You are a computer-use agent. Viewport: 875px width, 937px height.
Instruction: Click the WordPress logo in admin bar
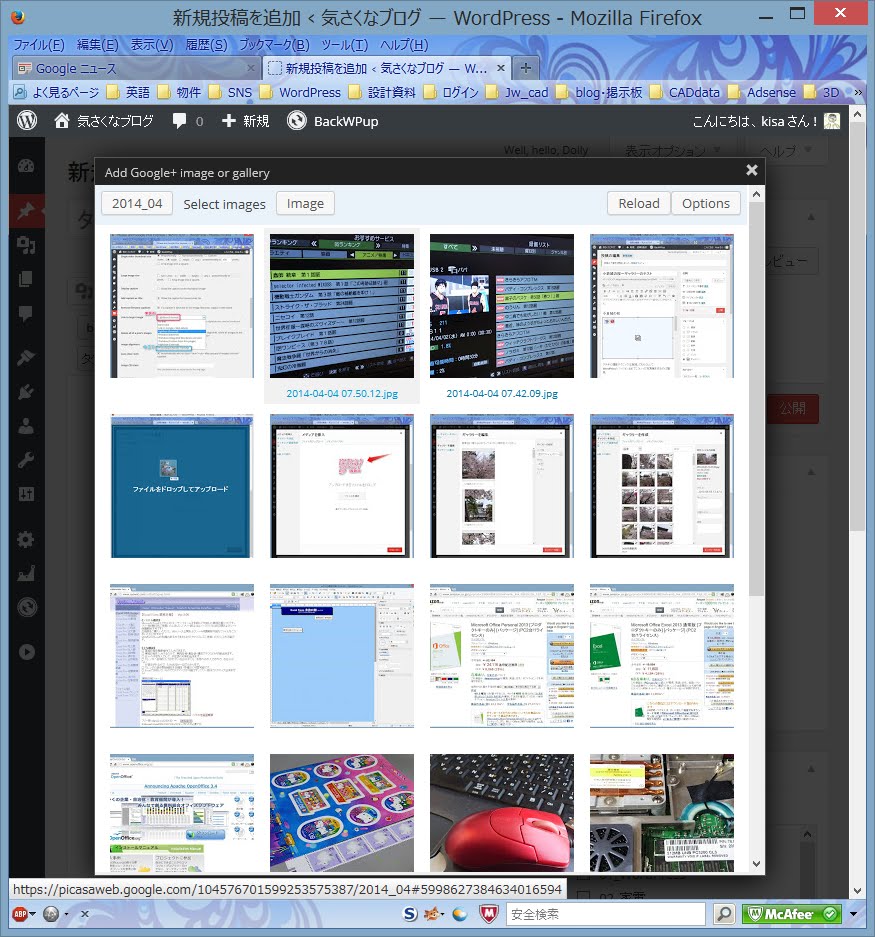27,121
